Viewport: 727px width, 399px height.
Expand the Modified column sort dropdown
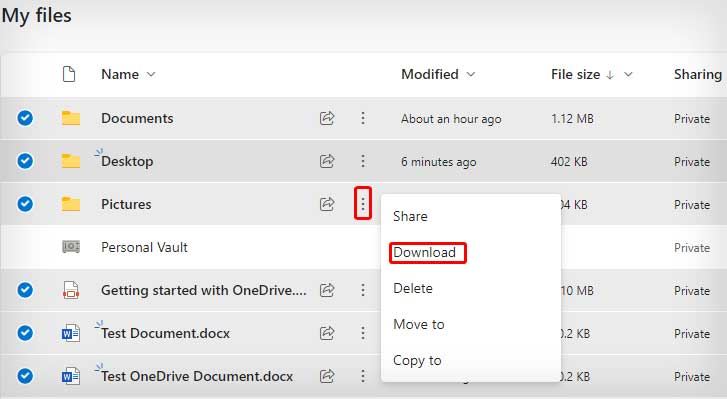[x=471, y=74]
